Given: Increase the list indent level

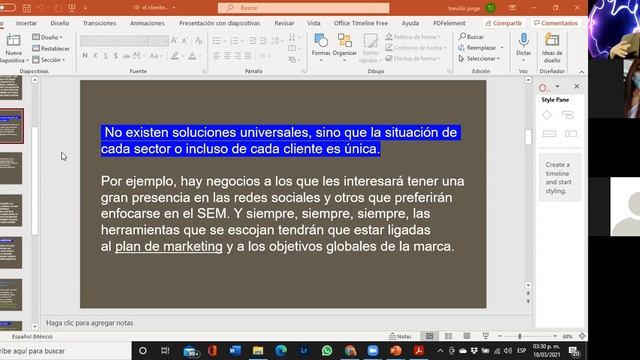Looking at the screenshot, I should pos(264,41).
